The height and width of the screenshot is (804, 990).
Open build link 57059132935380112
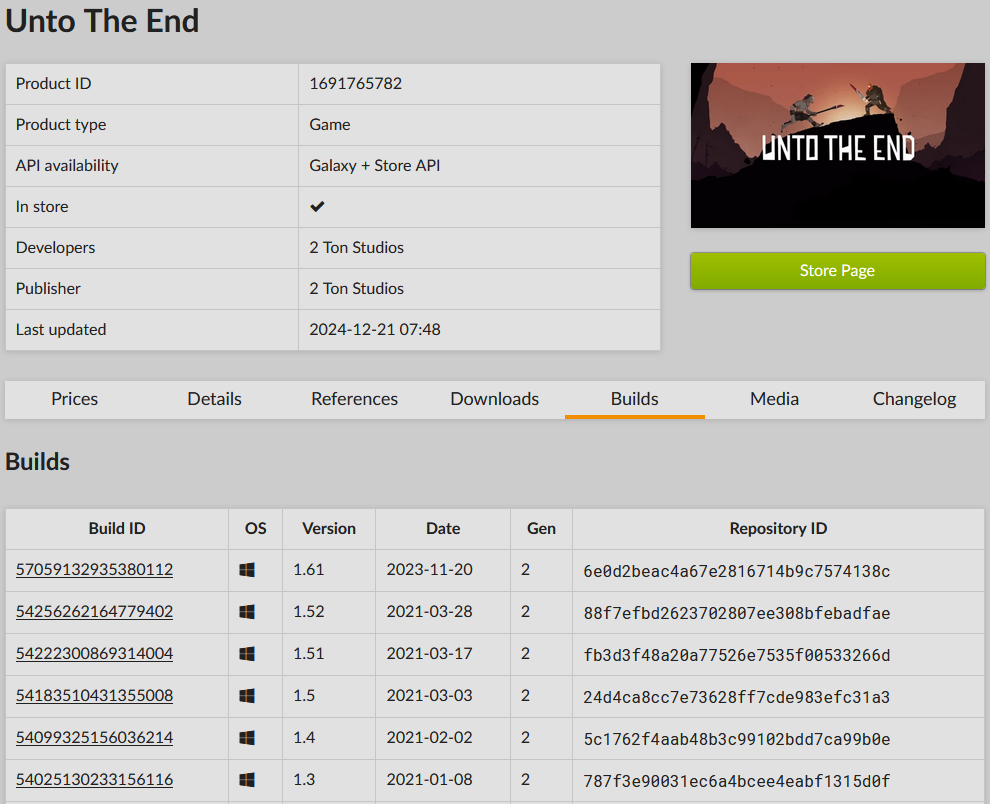coord(94,570)
